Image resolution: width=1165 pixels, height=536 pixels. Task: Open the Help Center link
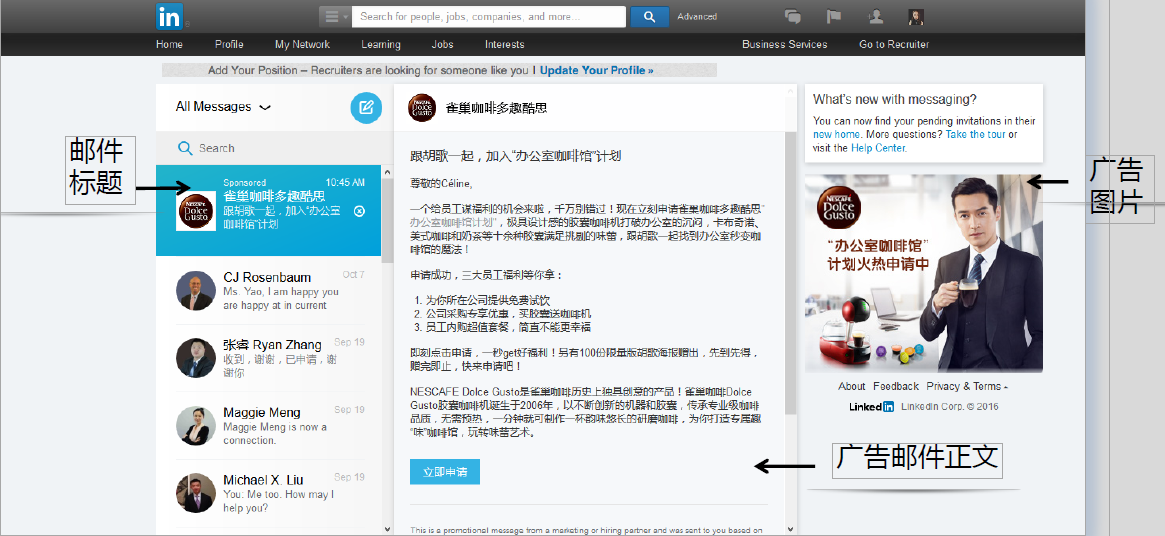click(877, 148)
